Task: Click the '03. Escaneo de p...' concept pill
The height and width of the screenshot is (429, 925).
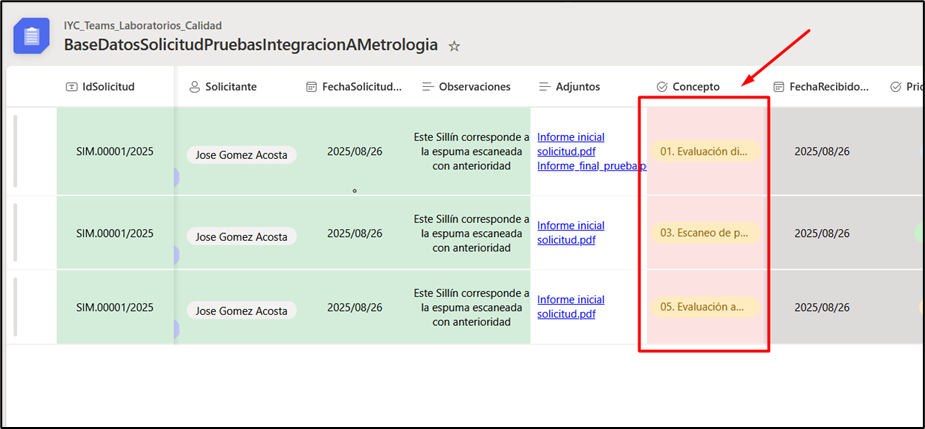Action: 704,233
